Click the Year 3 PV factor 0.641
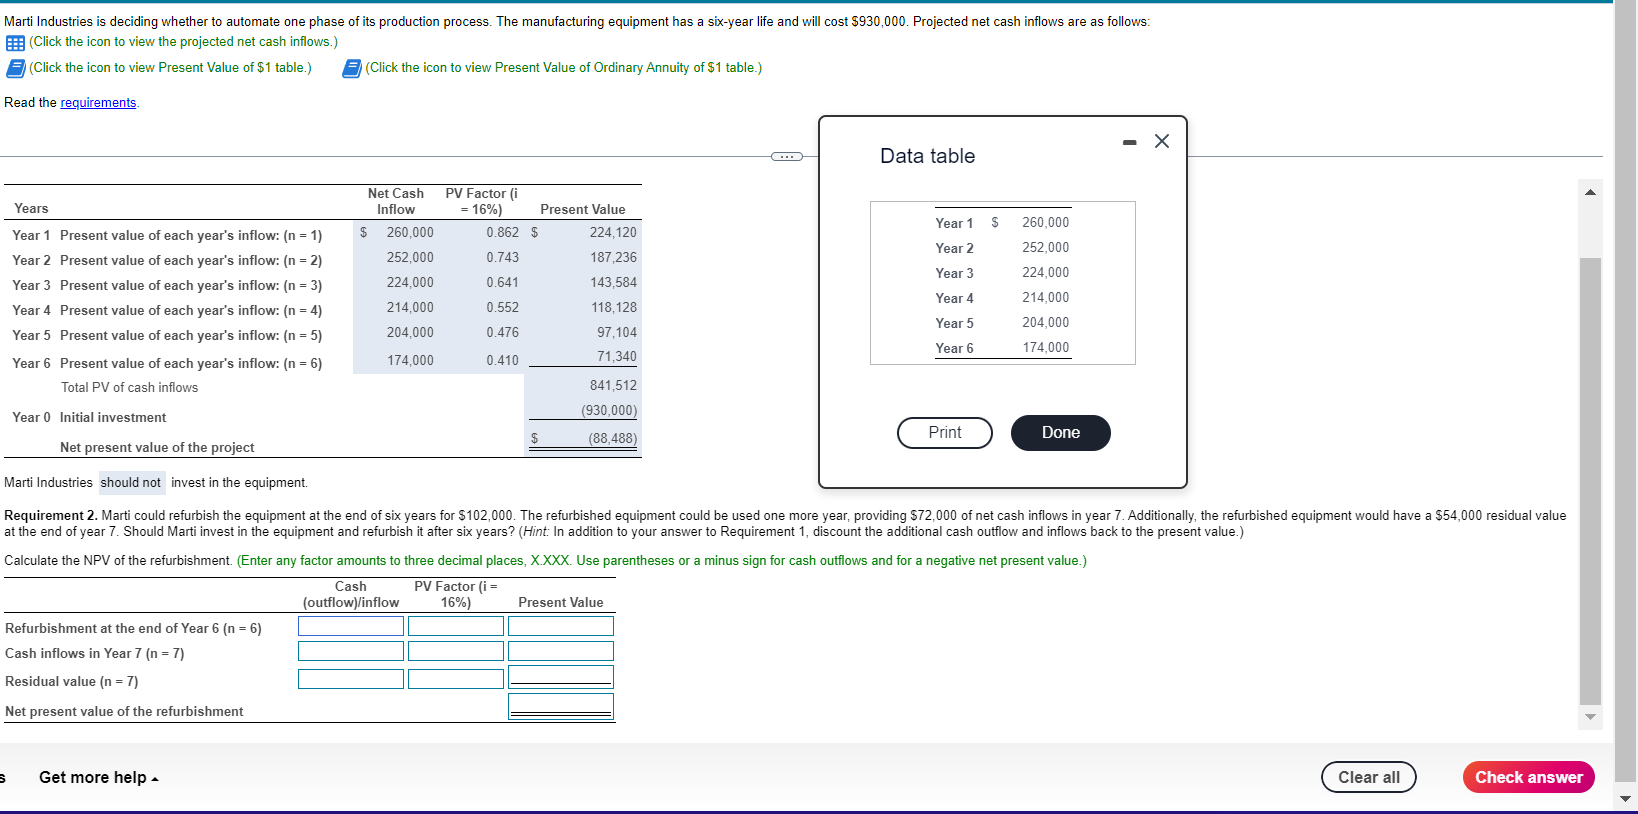1638x814 pixels. [503, 283]
